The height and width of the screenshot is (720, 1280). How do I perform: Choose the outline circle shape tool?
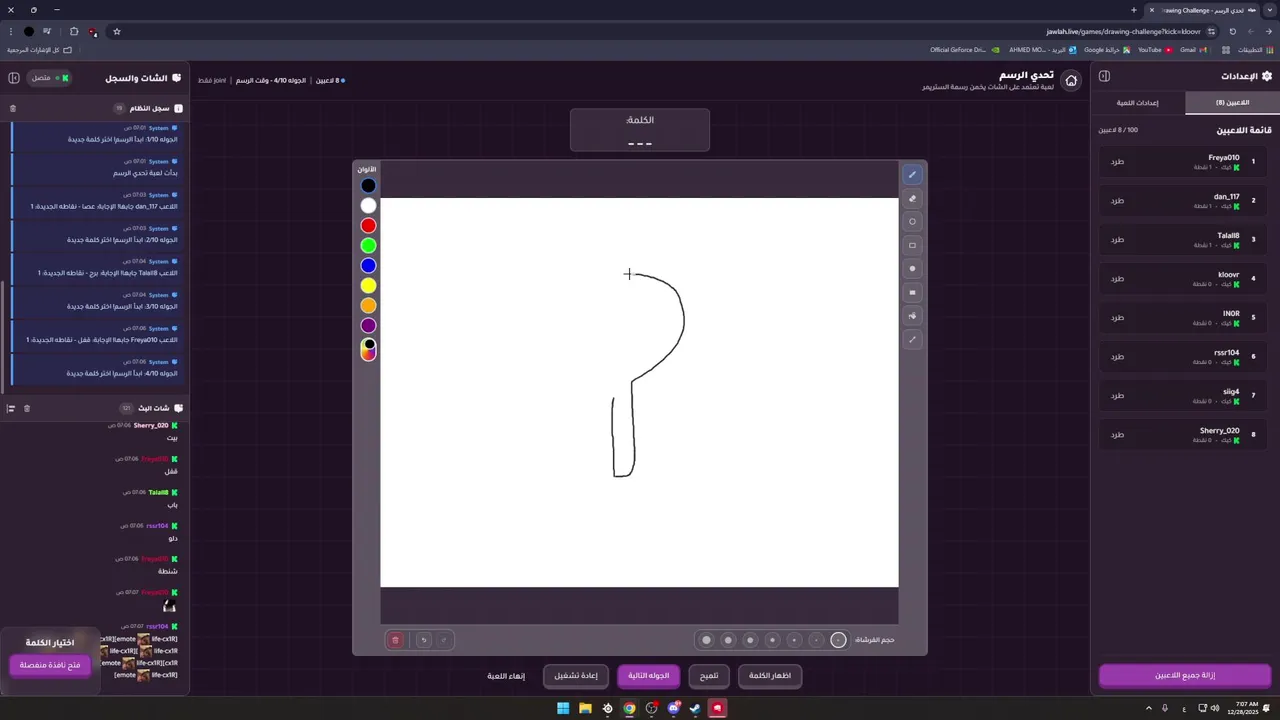(x=912, y=222)
